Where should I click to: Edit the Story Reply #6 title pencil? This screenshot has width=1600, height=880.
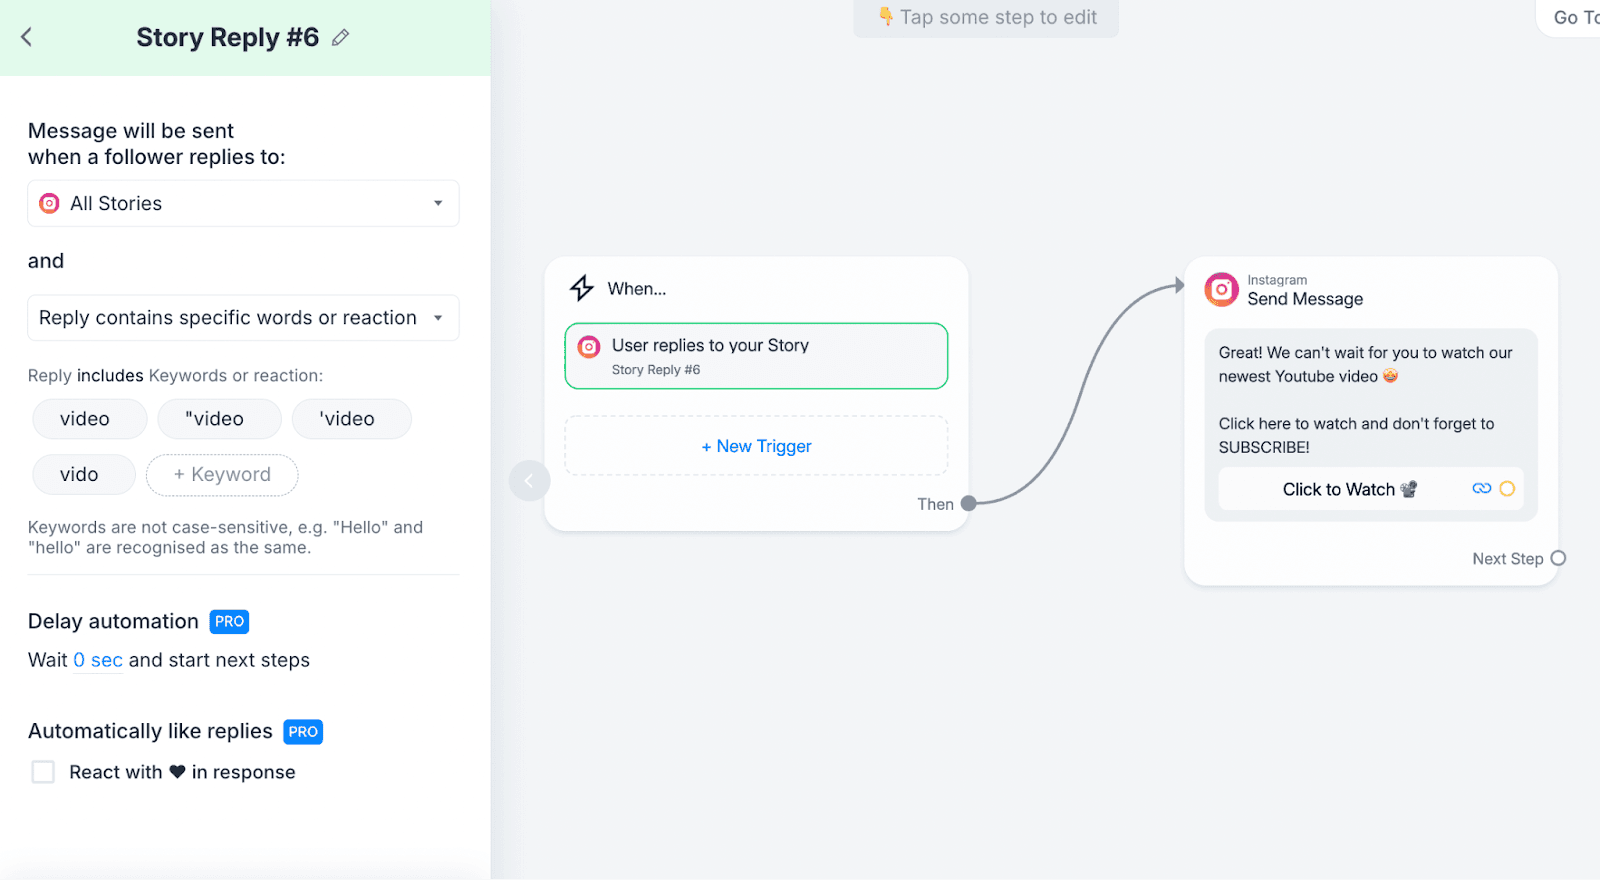tap(340, 38)
